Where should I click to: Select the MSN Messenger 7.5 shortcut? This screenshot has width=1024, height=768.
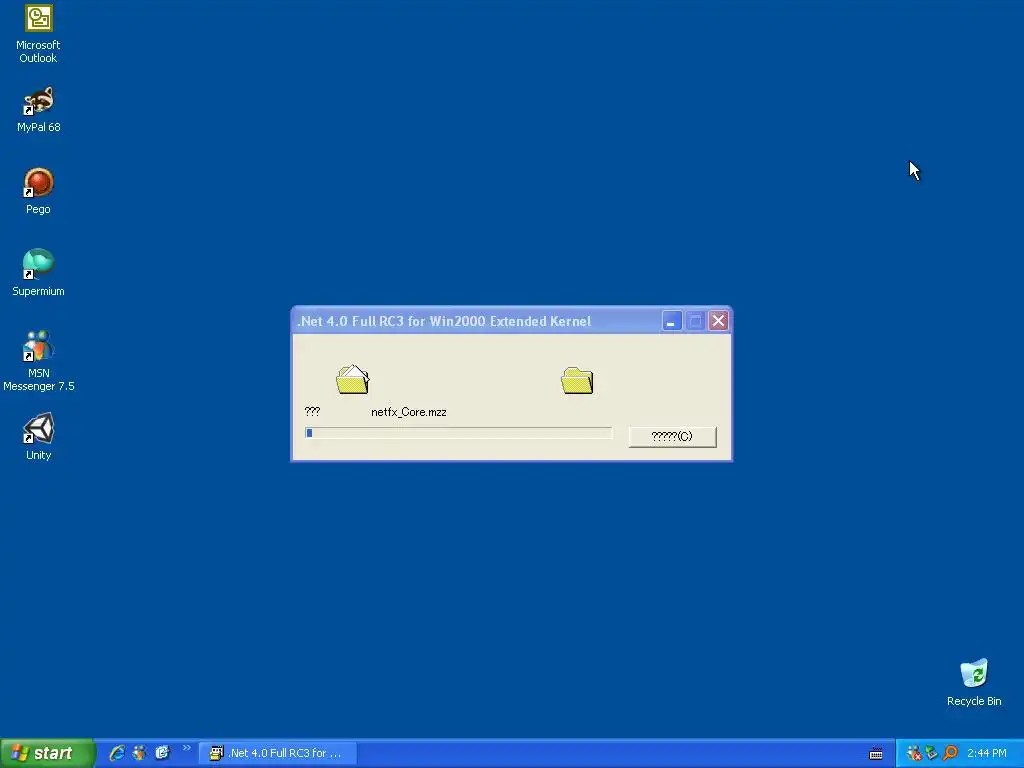click(x=39, y=360)
